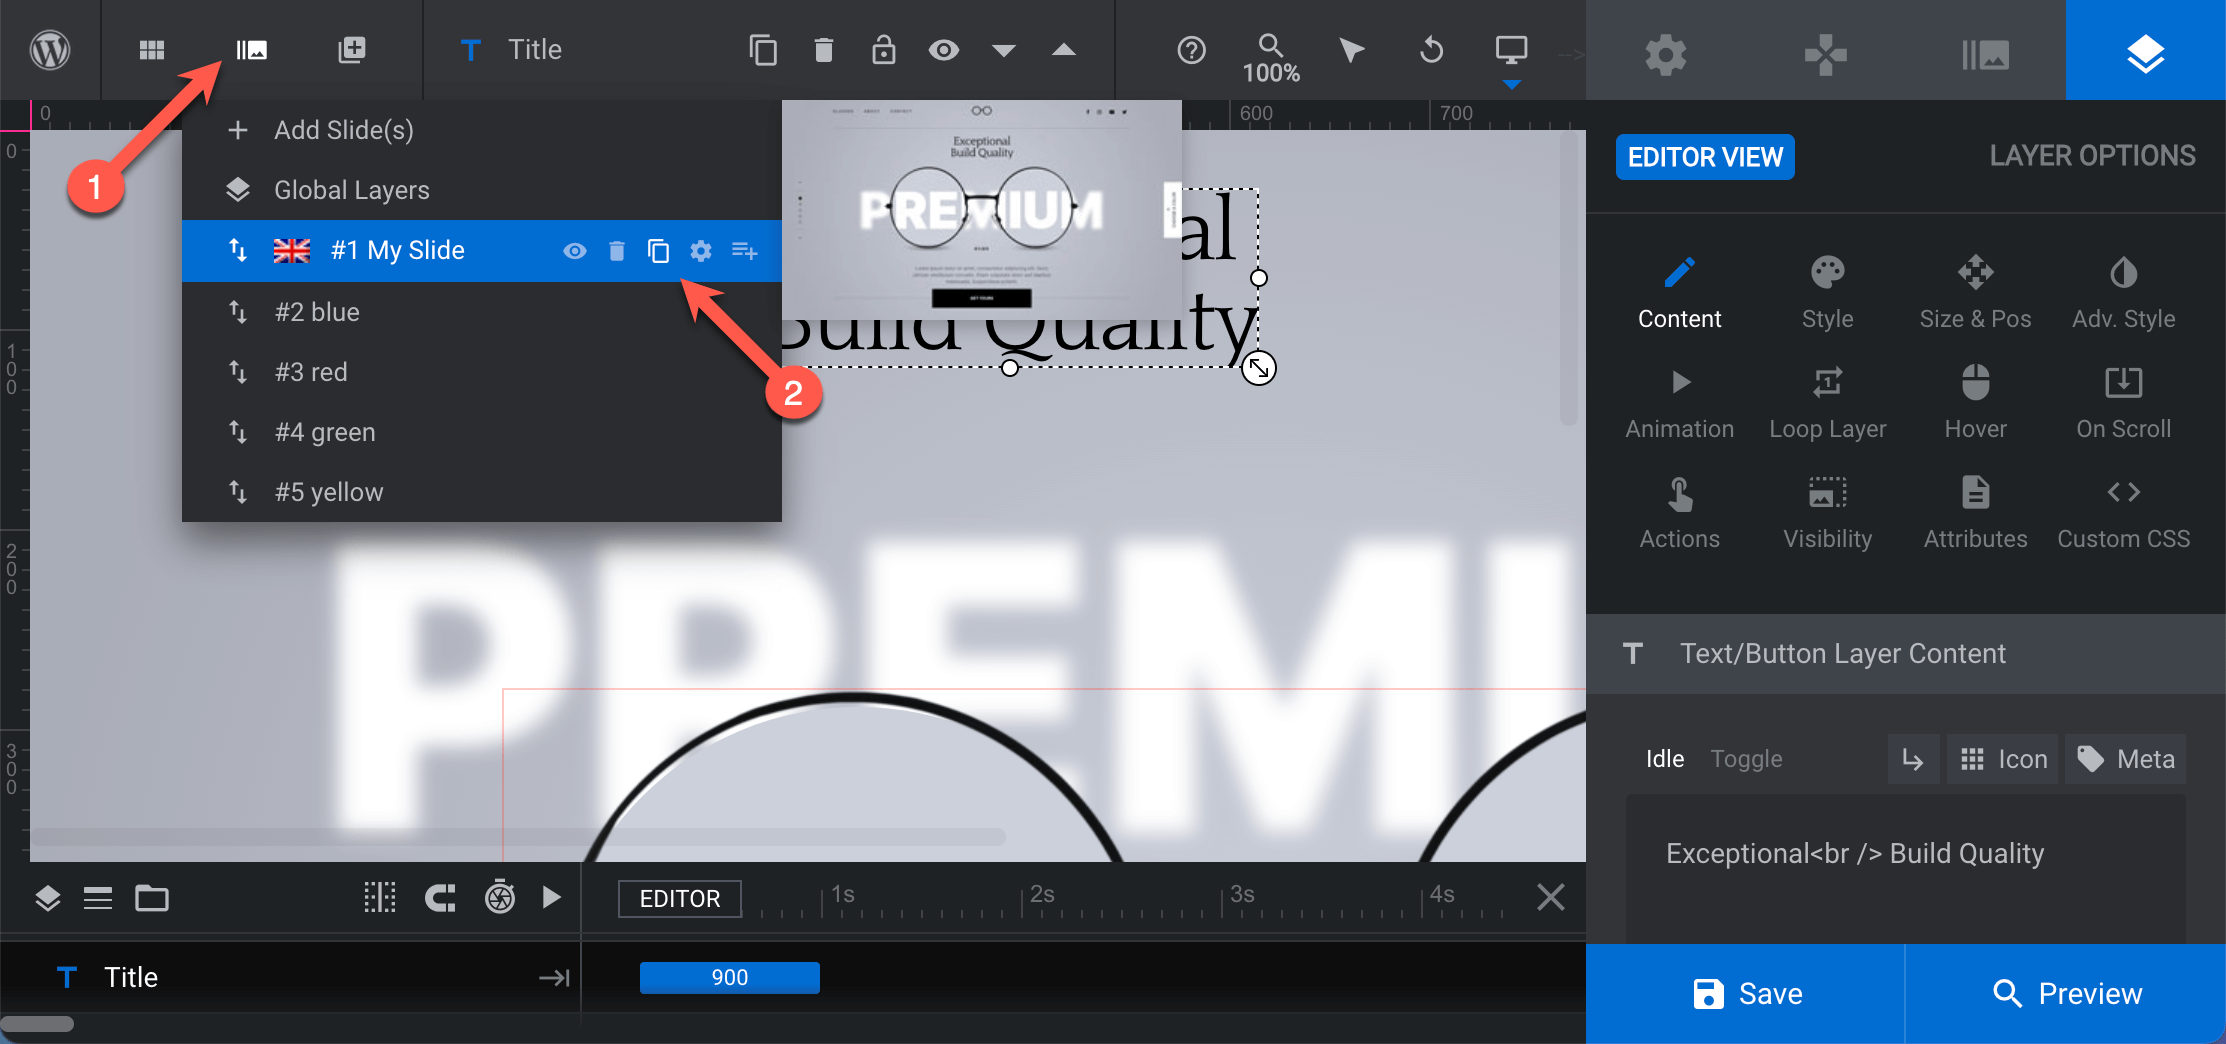The image size is (2226, 1044).
Task: Open the Hover settings panel
Action: 1975,399
